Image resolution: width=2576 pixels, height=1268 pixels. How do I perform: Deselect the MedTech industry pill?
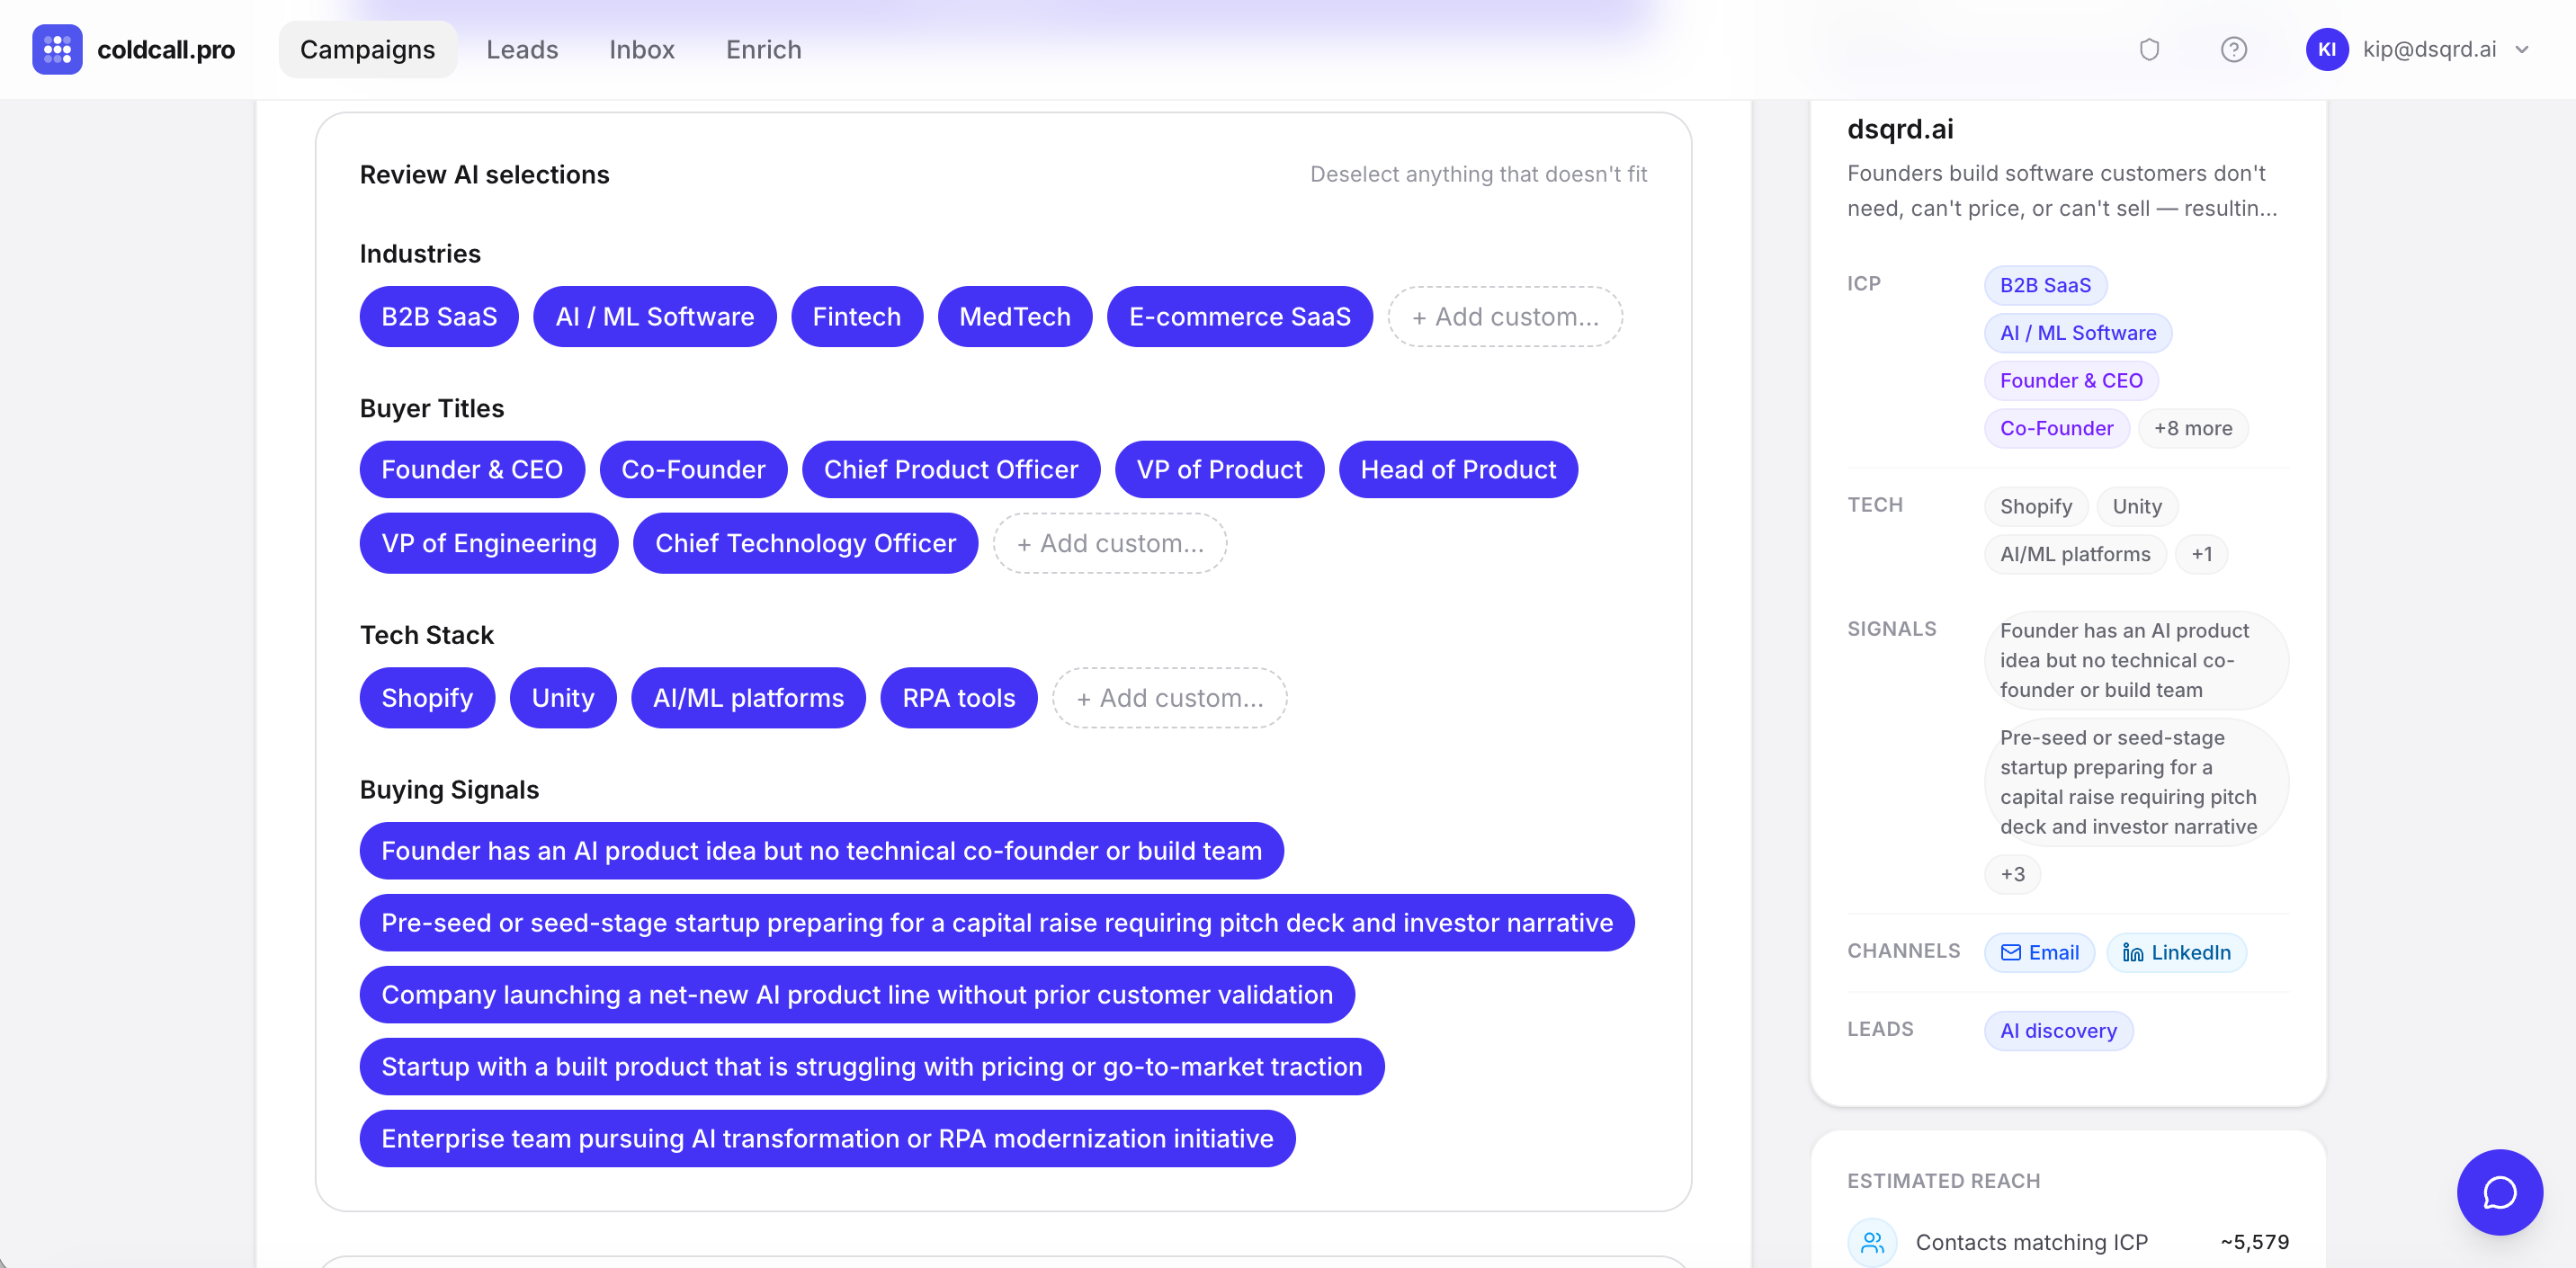point(1014,316)
